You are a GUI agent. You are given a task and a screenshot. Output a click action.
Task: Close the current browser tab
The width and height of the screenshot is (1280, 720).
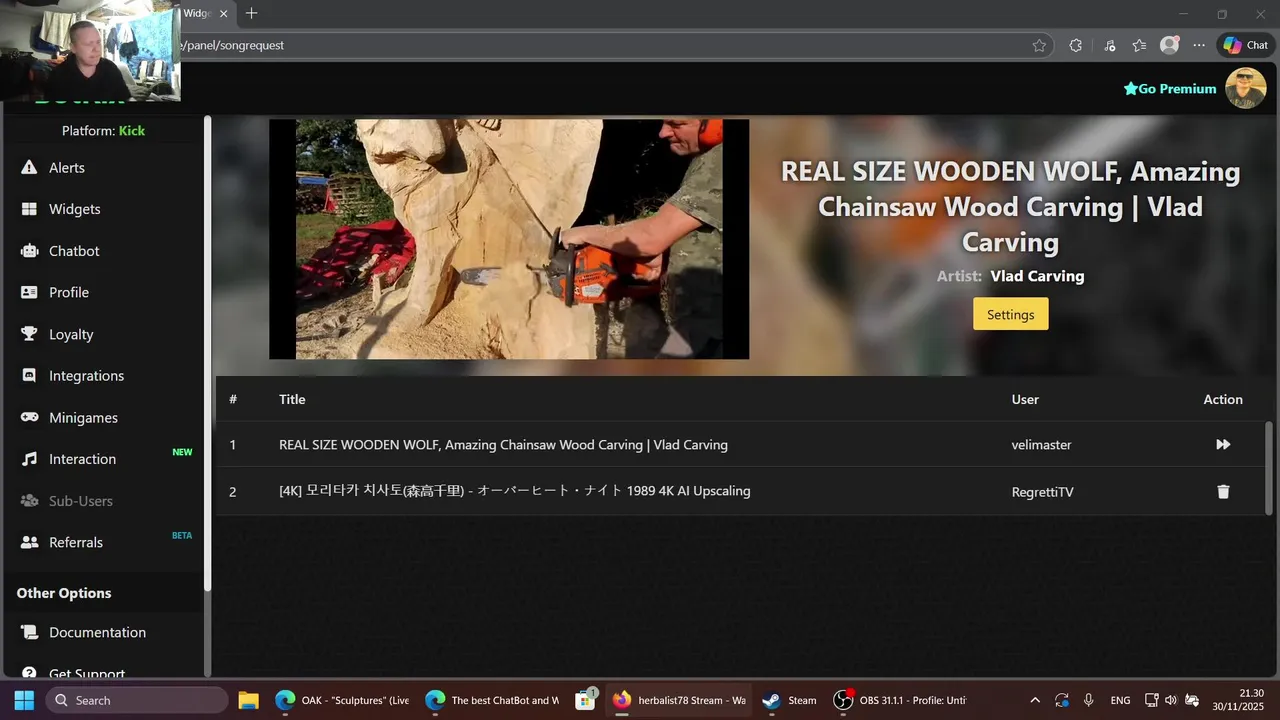(223, 14)
